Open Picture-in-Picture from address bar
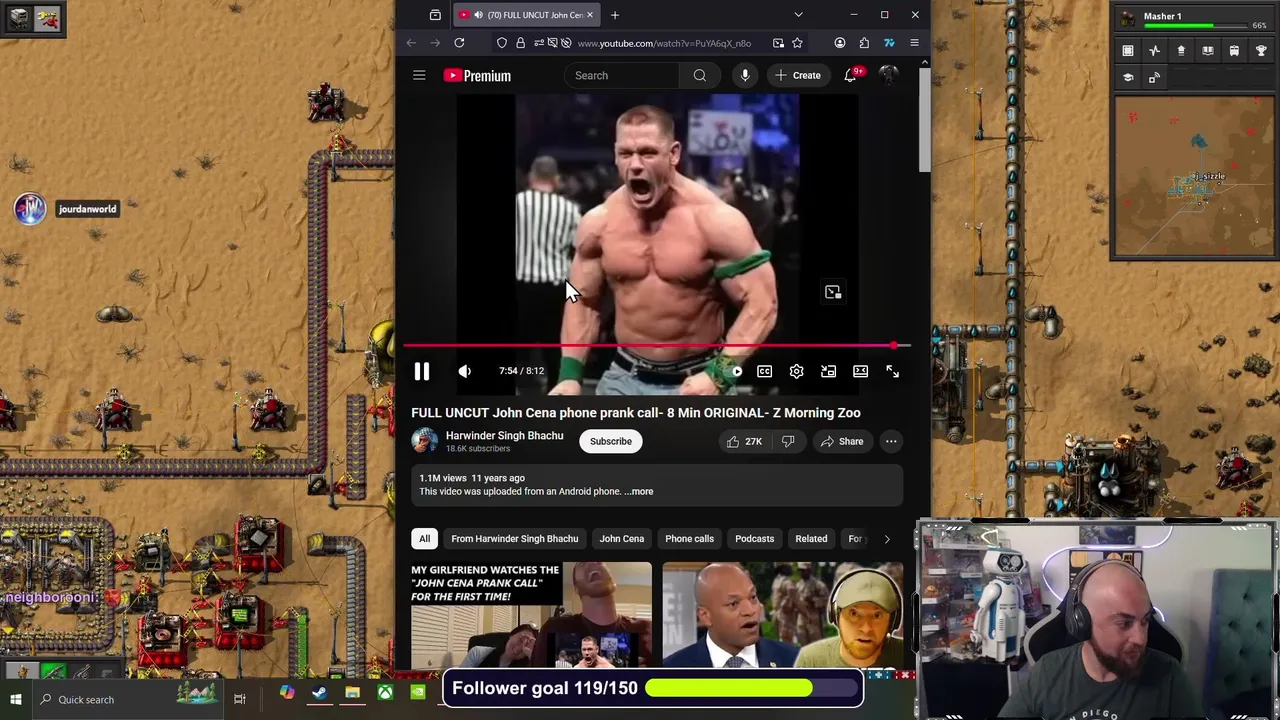The image size is (1280, 720). click(x=778, y=43)
